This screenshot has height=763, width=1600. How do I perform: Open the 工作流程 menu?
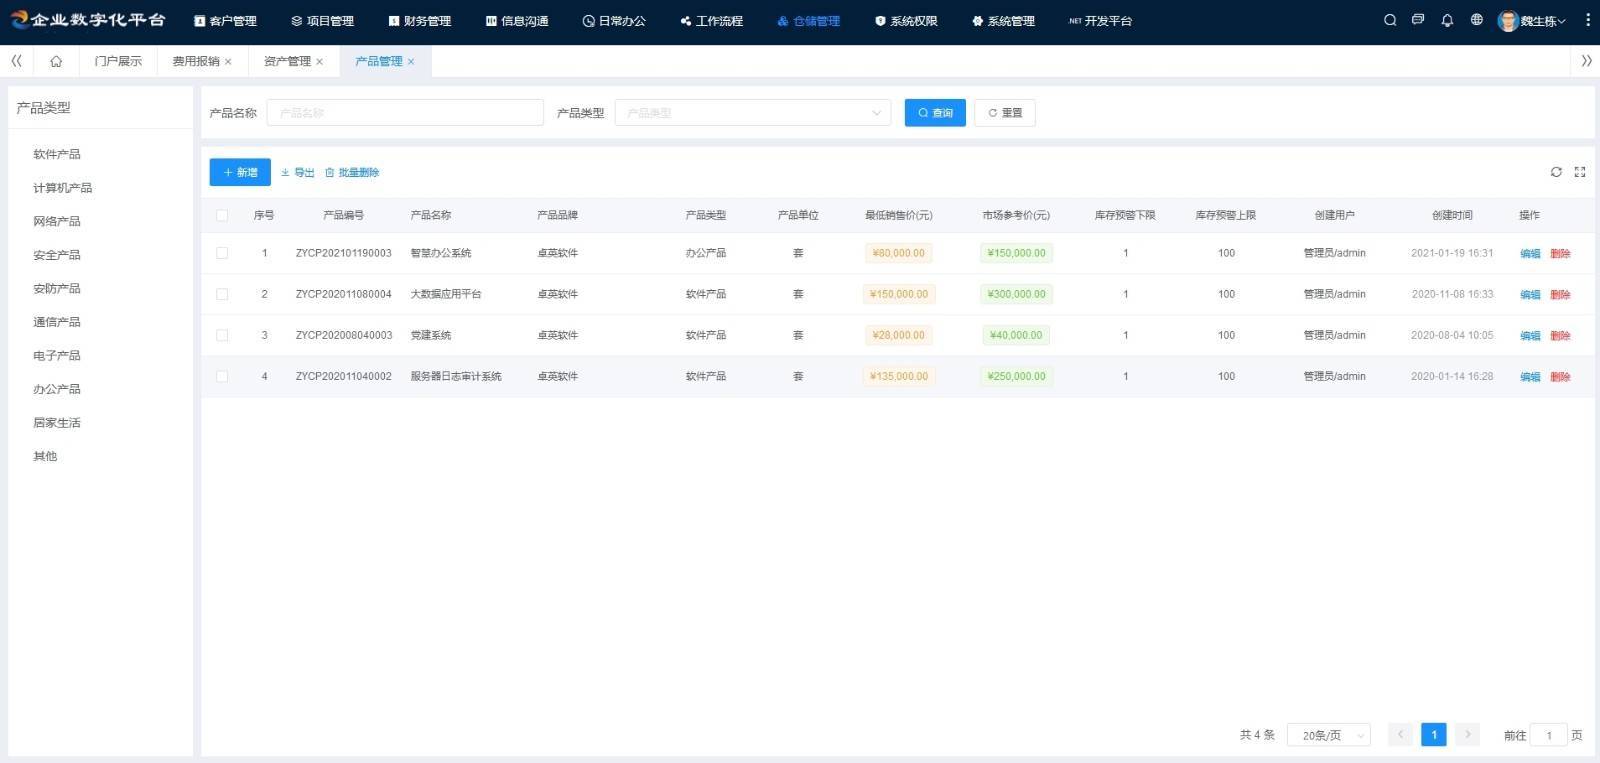click(x=712, y=21)
